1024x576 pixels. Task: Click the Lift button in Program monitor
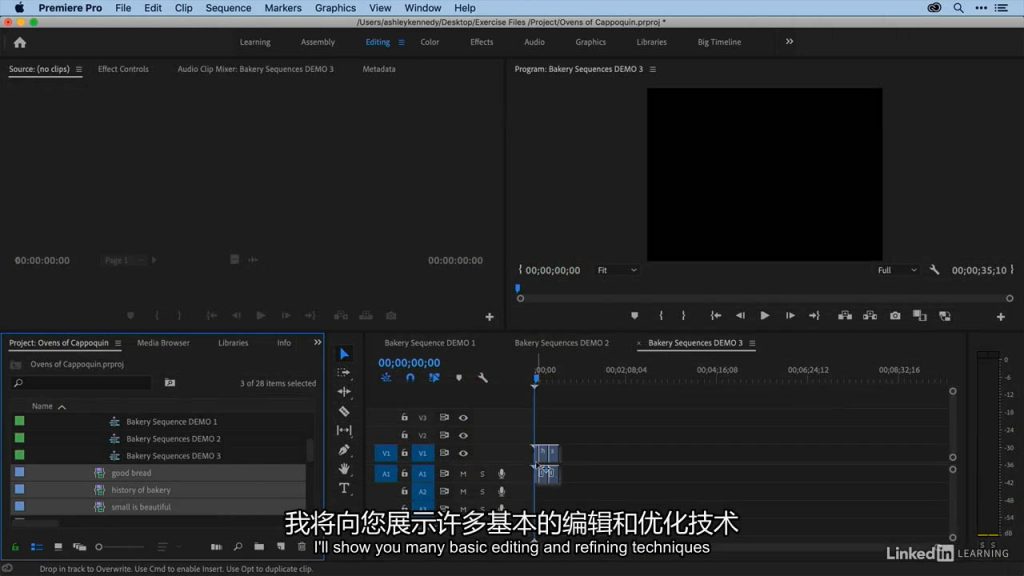pos(845,315)
